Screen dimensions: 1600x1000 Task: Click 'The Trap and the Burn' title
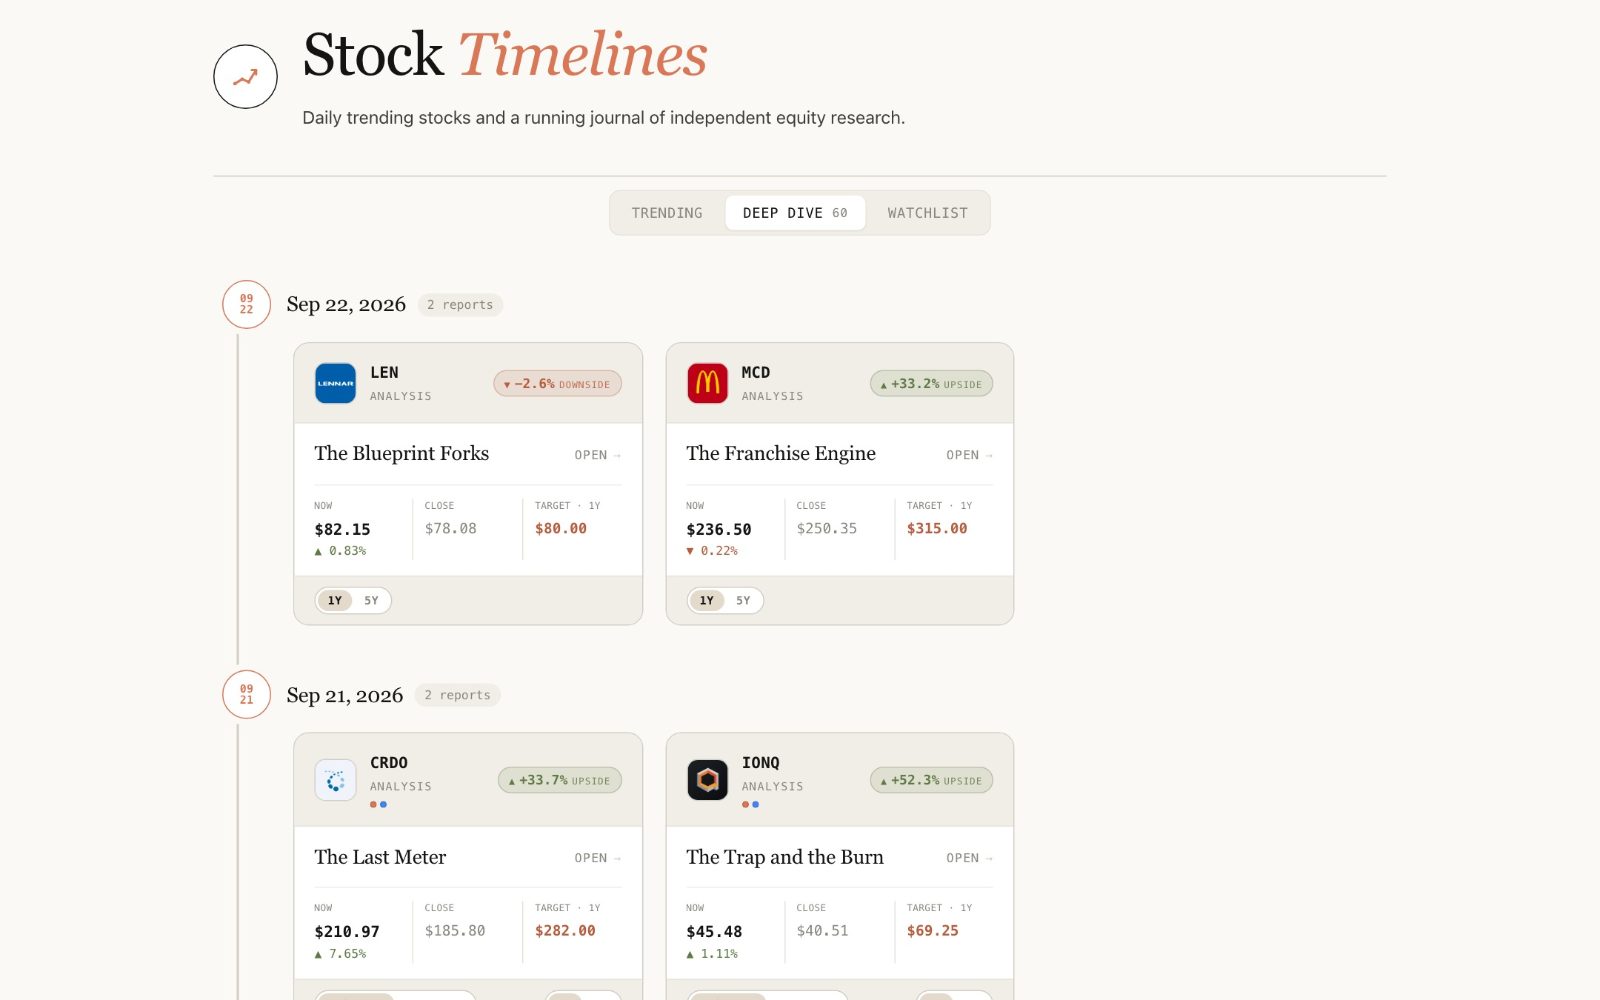[x=785, y=857]
